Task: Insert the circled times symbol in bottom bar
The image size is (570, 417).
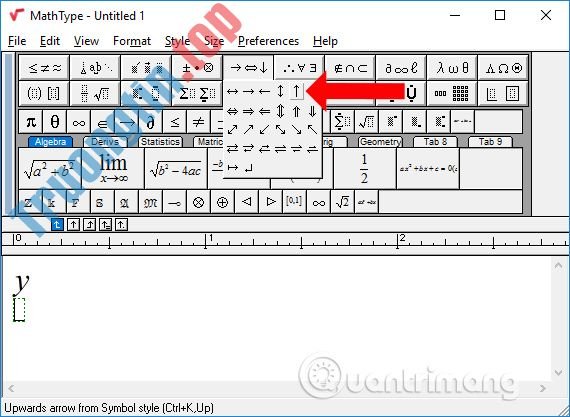Action: pyautogui.click(x=198, y=202)
